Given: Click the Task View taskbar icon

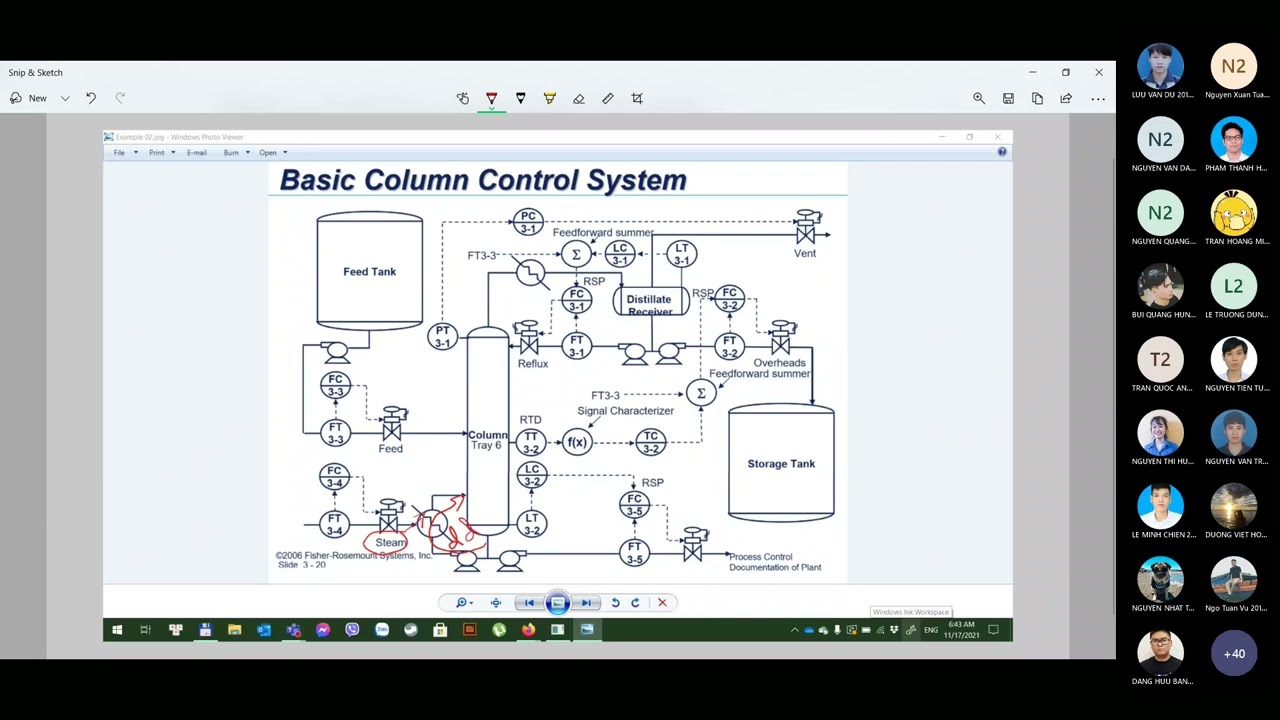Looking at the screenshot, I should tap(145, 629).
